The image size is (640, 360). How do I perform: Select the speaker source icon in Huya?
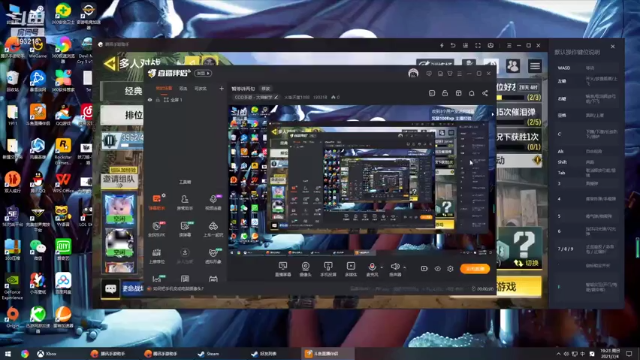[395, 267]
